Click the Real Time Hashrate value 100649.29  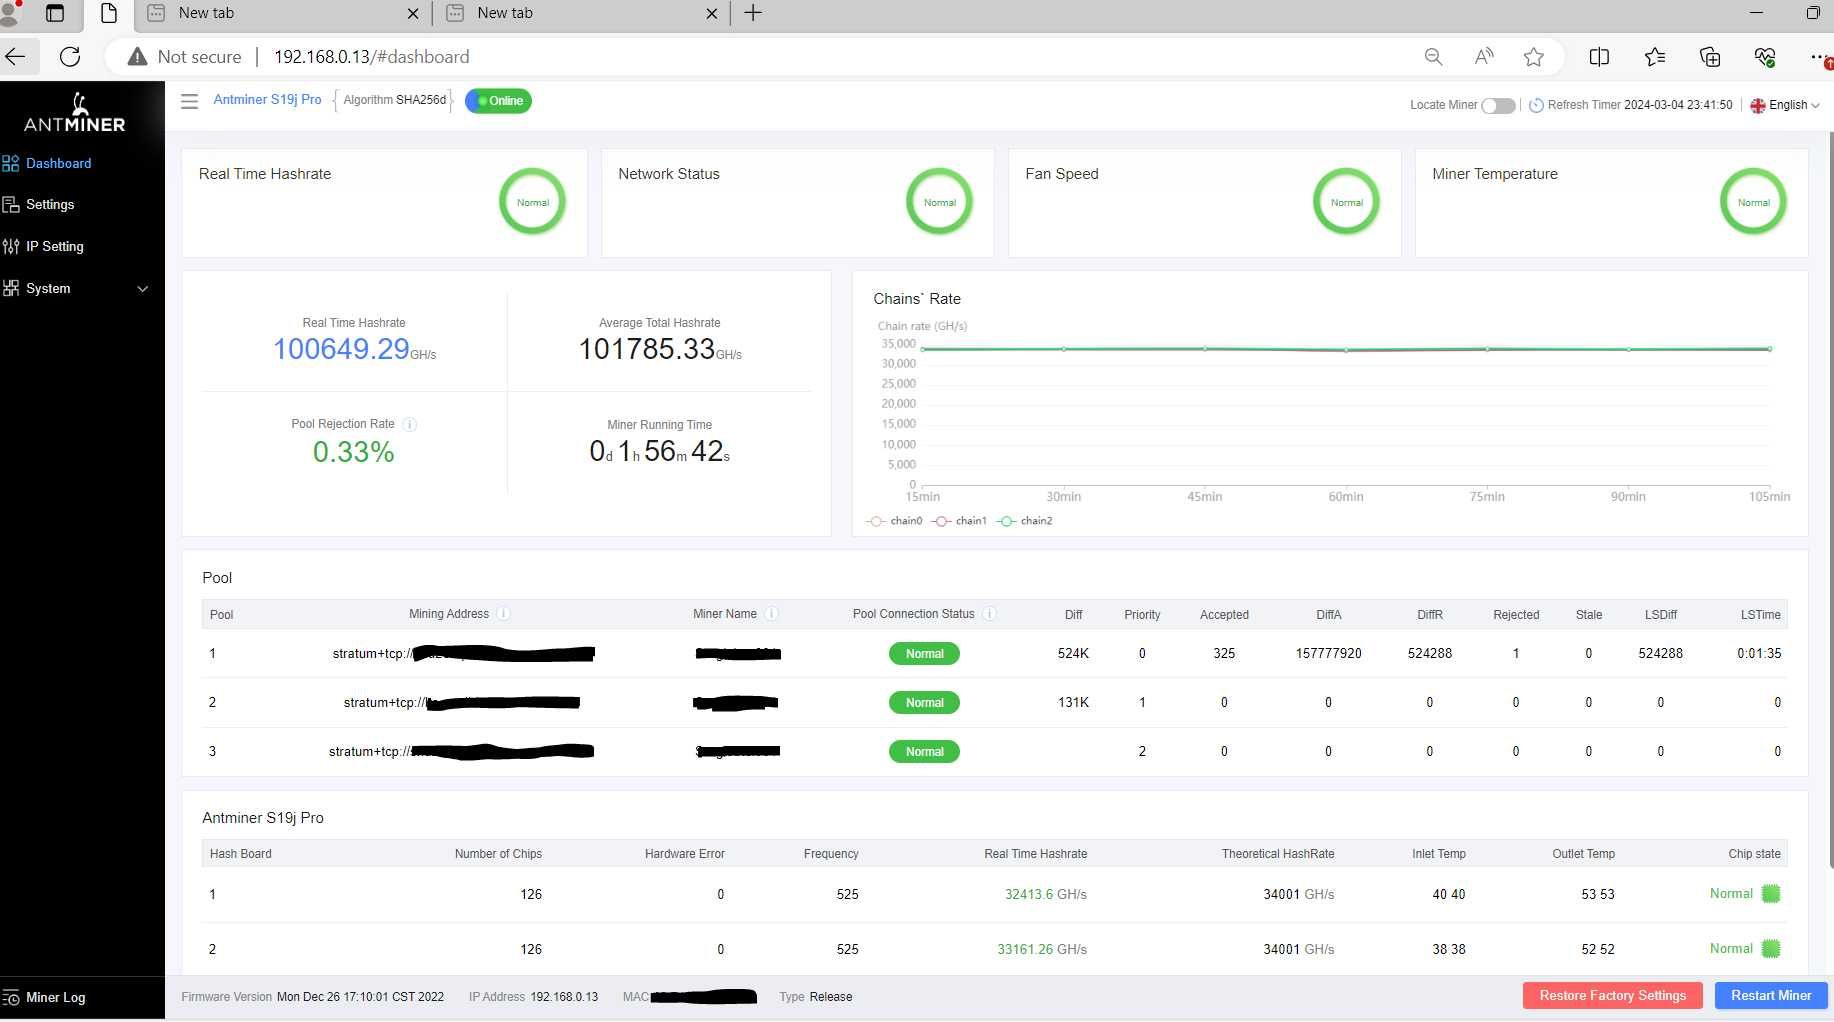[x=341, y=349]
